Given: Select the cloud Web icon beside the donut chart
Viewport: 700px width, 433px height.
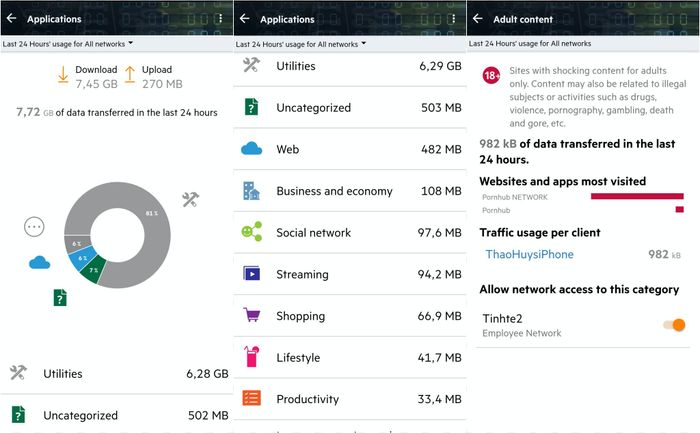Looking at the screenshot, I should (39, 262).
